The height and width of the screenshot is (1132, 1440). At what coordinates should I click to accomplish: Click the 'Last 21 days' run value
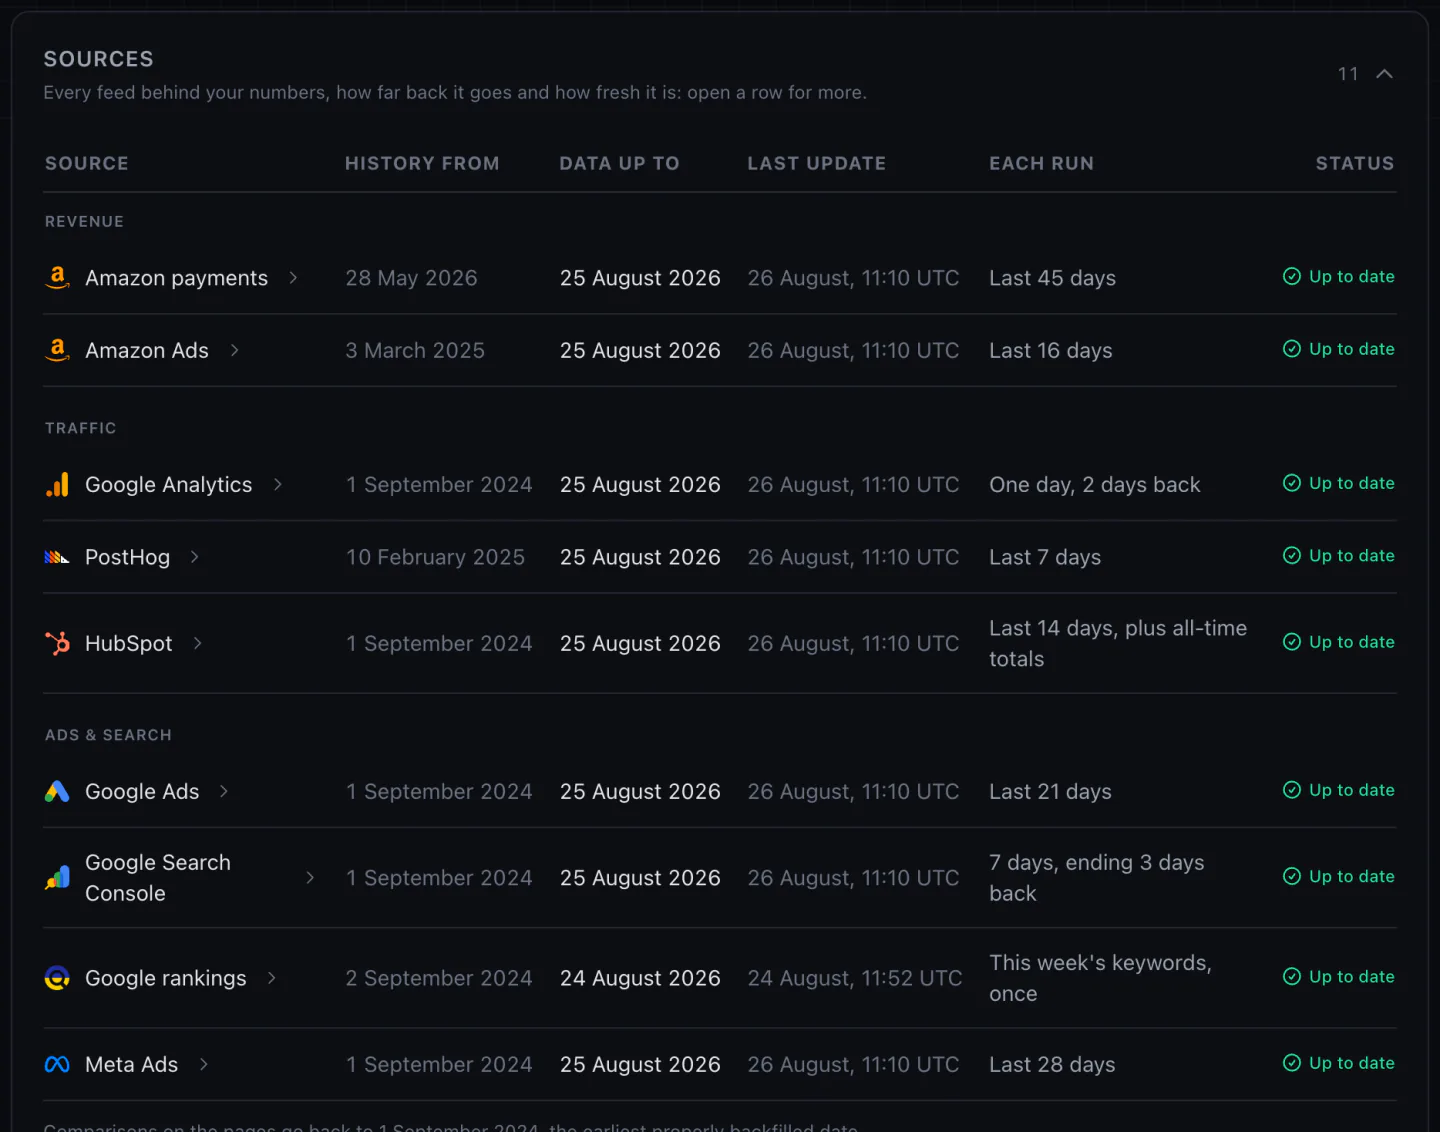1050,792
